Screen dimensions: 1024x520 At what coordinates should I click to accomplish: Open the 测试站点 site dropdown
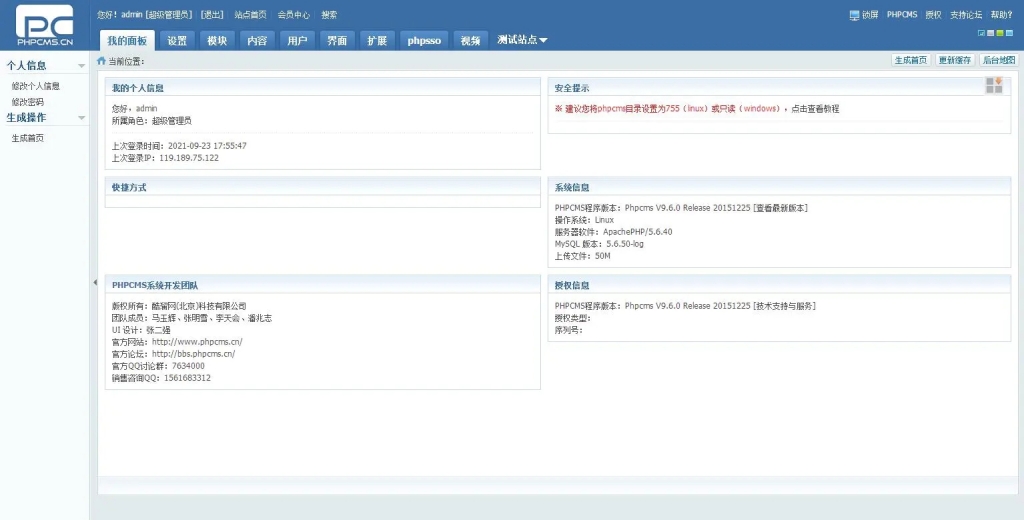[x=522, y=40]
